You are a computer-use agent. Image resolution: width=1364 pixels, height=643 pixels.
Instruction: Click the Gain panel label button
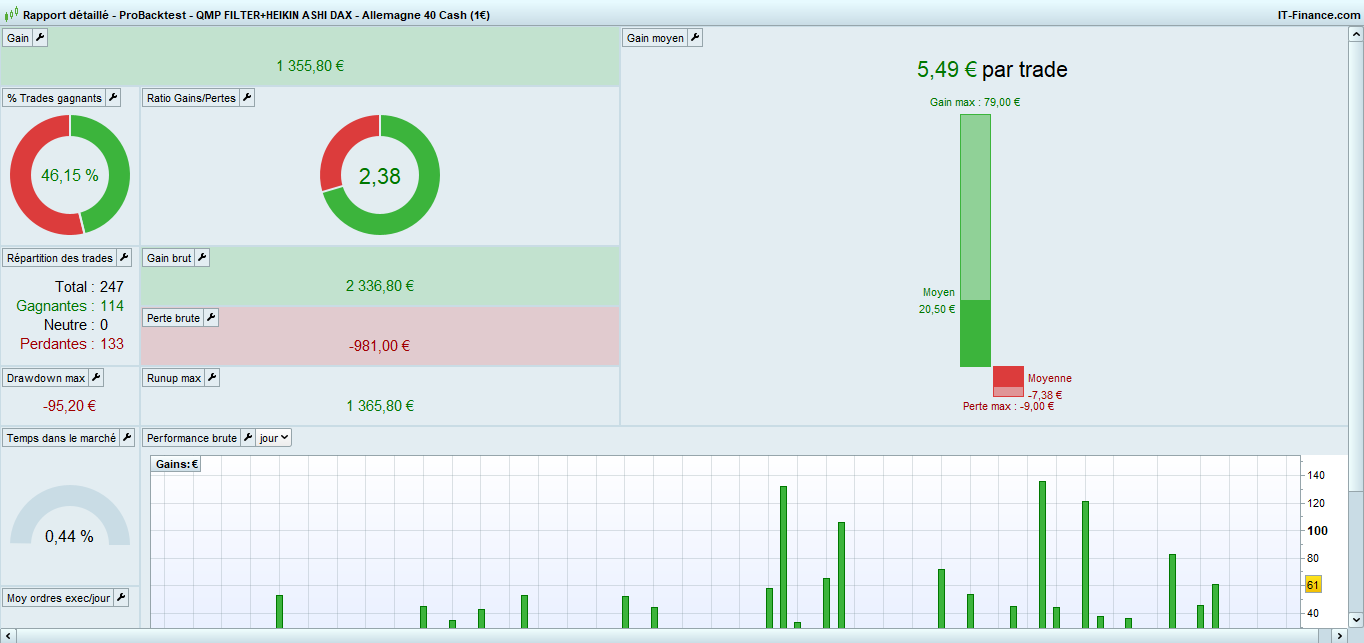(18, 38)
